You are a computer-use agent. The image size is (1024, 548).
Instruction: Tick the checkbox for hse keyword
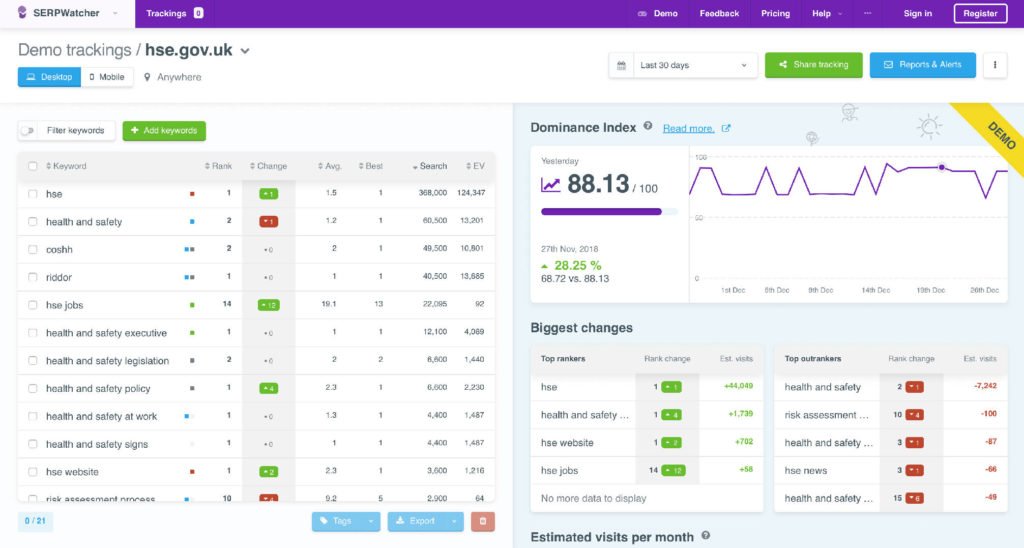33,194
